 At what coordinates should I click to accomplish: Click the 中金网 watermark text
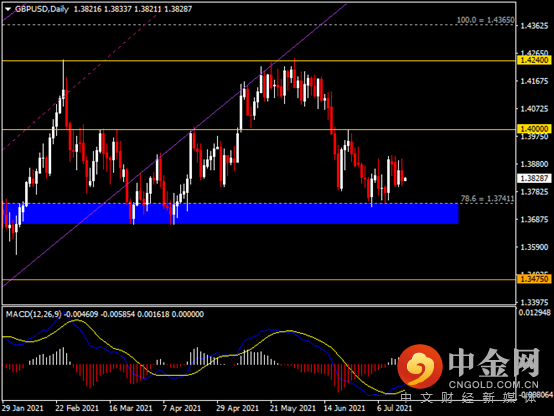[x=494, y=363]
